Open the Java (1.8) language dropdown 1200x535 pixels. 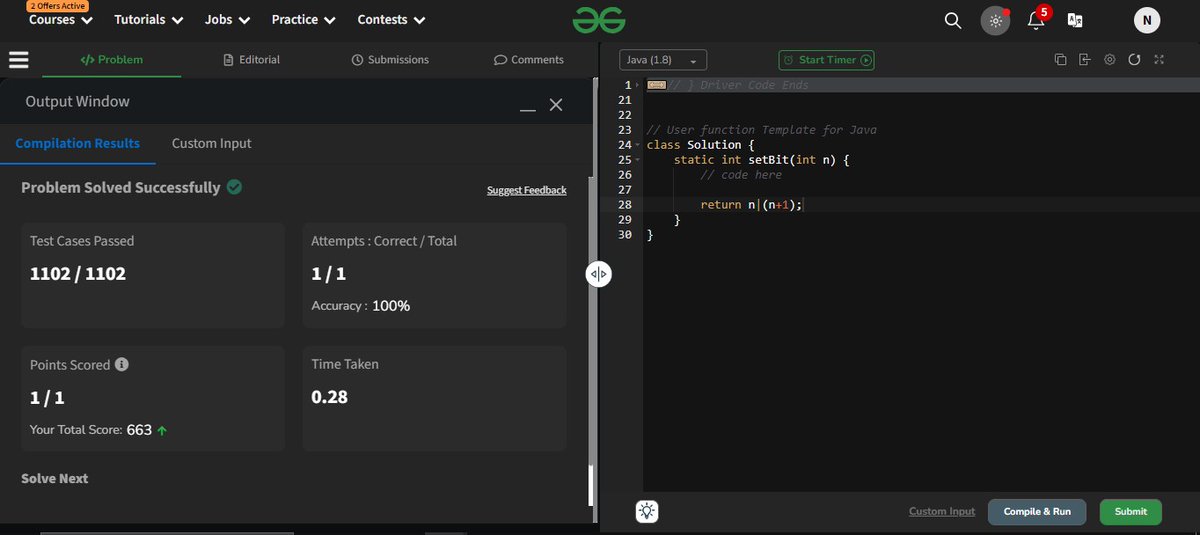(x=664, y=60)
